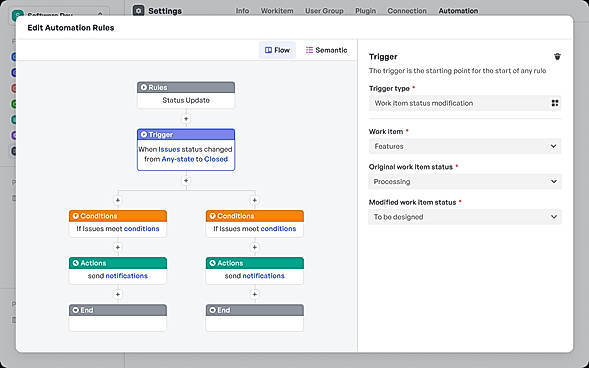The width and height of the screenshot is (589, 368).
Task: Click the Flow view icon
Action: [268, 50]
